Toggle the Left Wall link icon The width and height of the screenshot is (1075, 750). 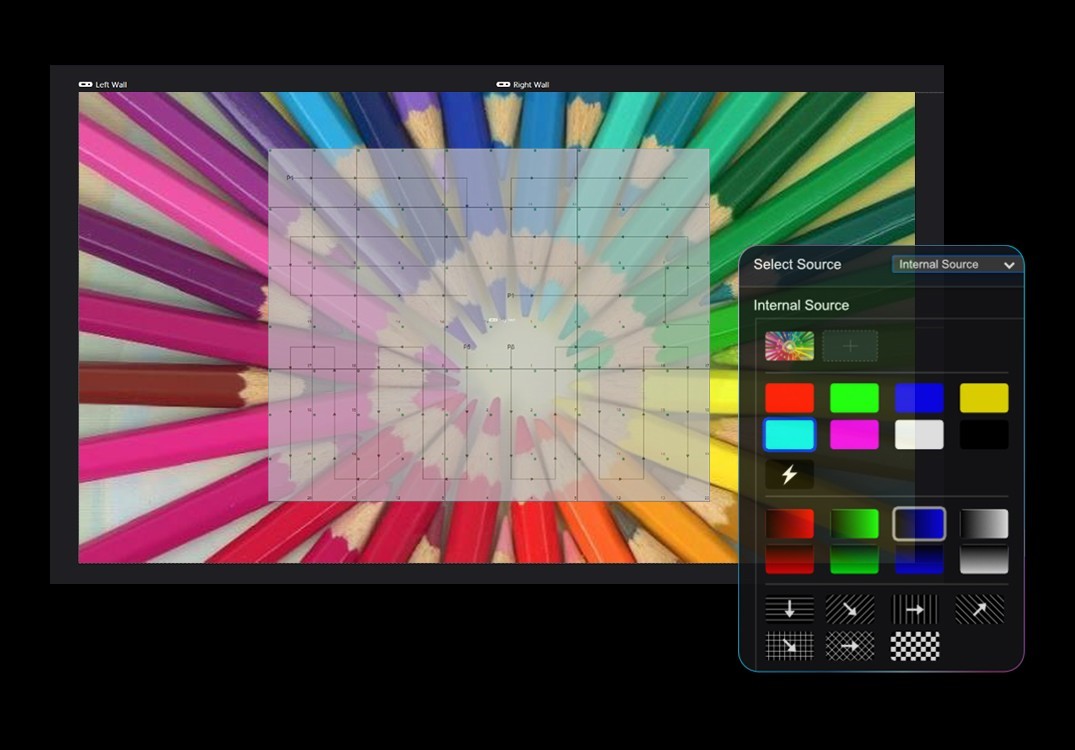point(85,85)
